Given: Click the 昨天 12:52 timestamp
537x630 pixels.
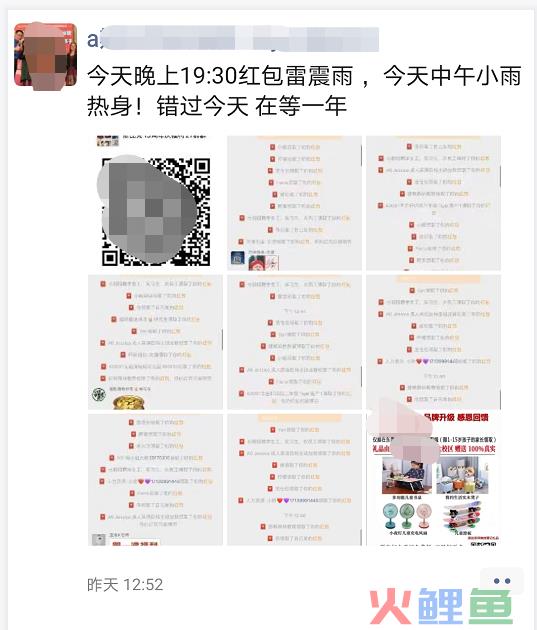Looking at the screenshot, I should 125,585.
